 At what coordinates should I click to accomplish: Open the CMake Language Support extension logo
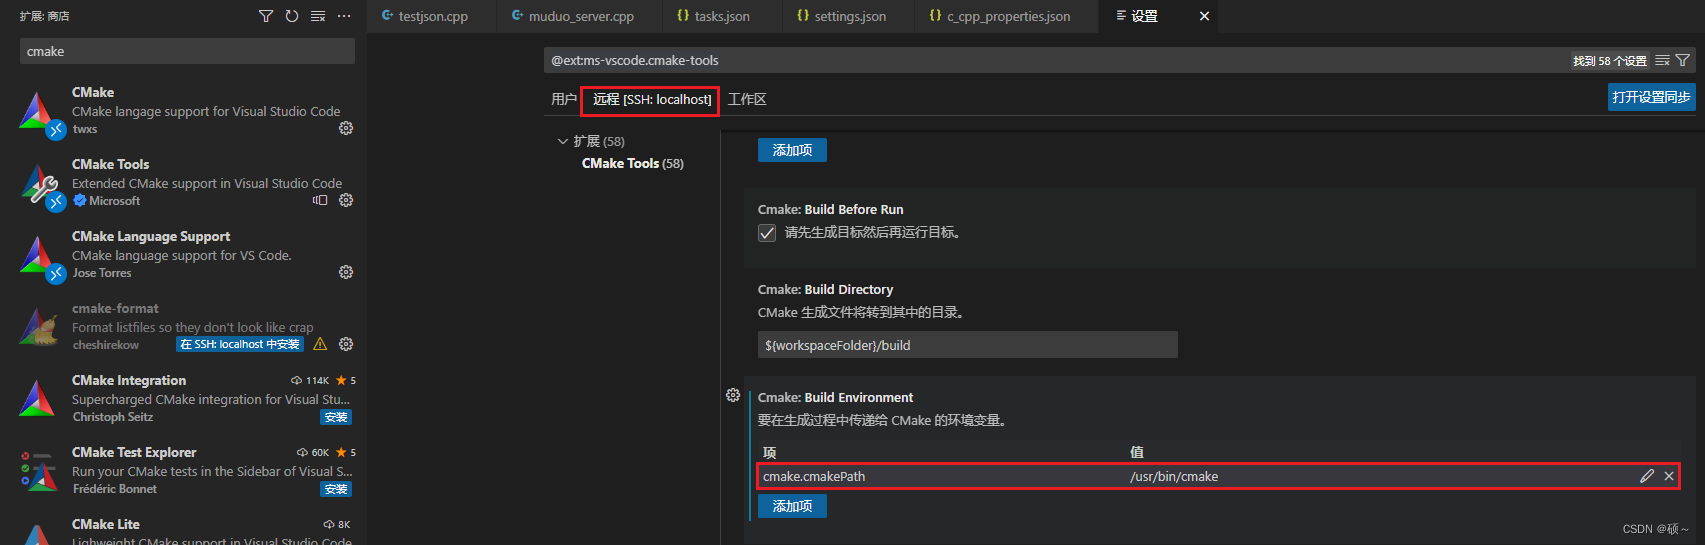[x=38, y=256]
